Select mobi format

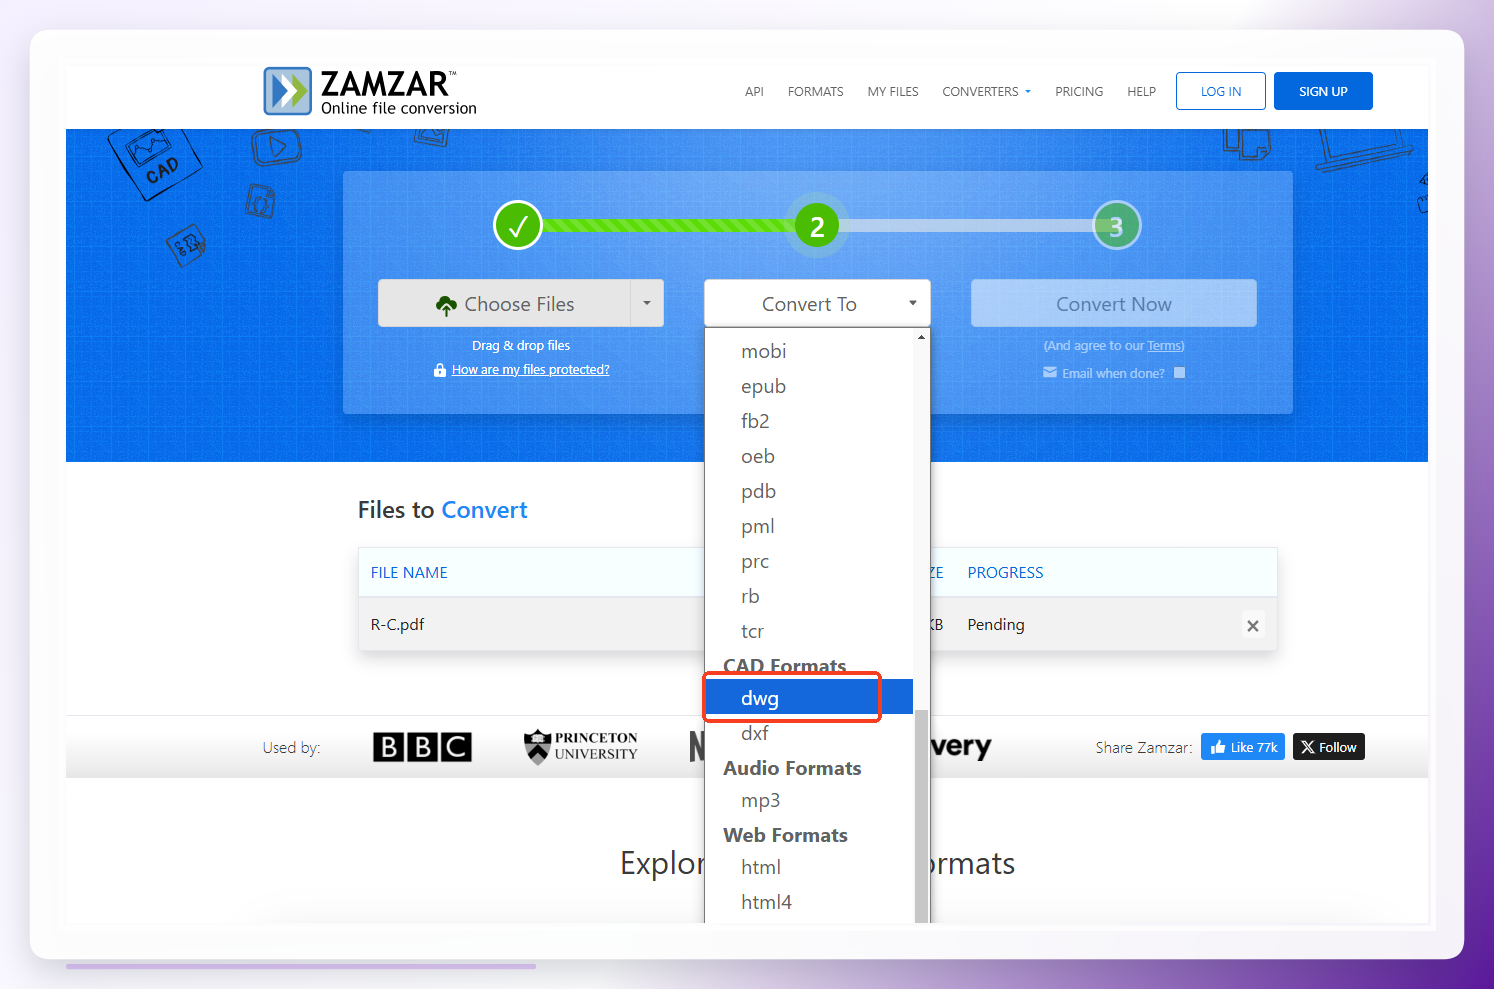click(x=809, y=351)
